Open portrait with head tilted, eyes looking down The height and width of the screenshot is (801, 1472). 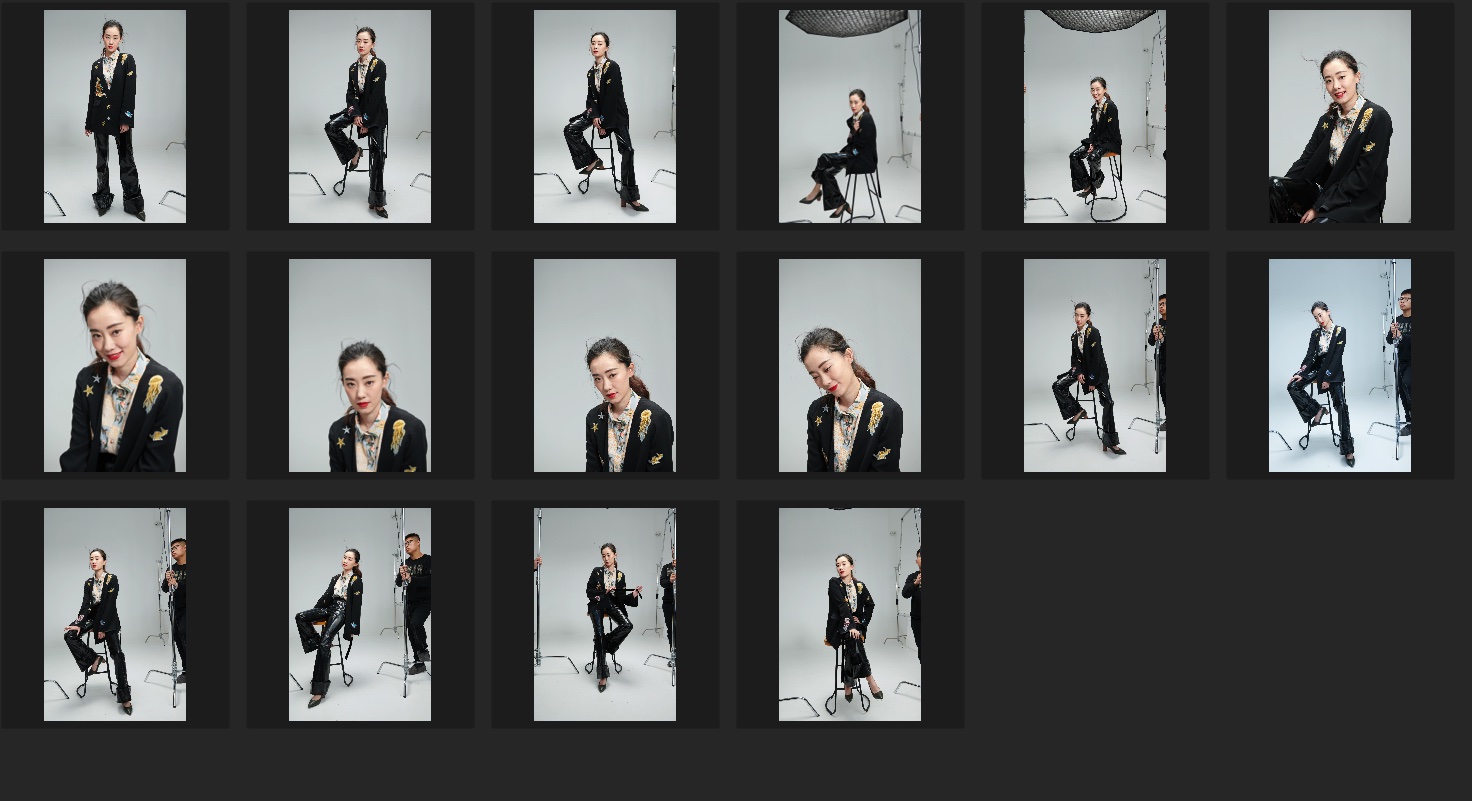click(x=850, y=365)
